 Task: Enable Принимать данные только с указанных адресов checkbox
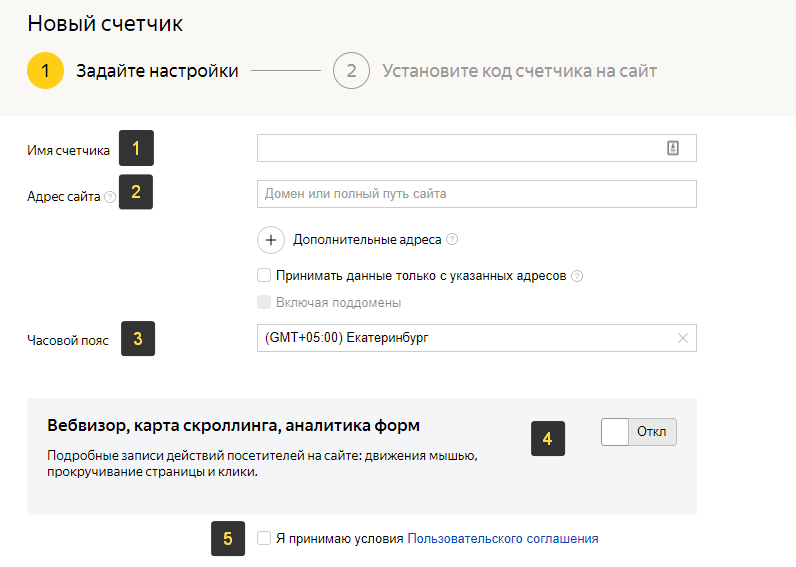coord(264,275)
